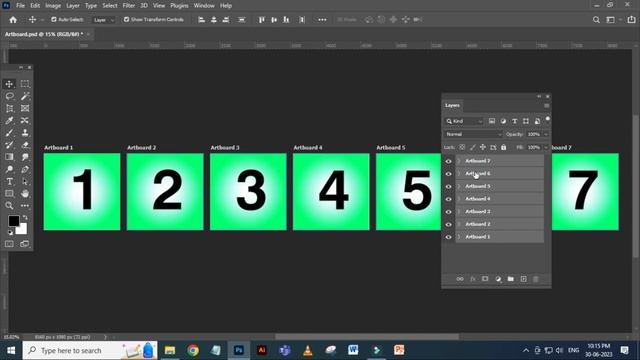Viewport: 640px width, 360px height.
Task: Toggle Show Transform Controls checkbox
Action: [127, 20]
